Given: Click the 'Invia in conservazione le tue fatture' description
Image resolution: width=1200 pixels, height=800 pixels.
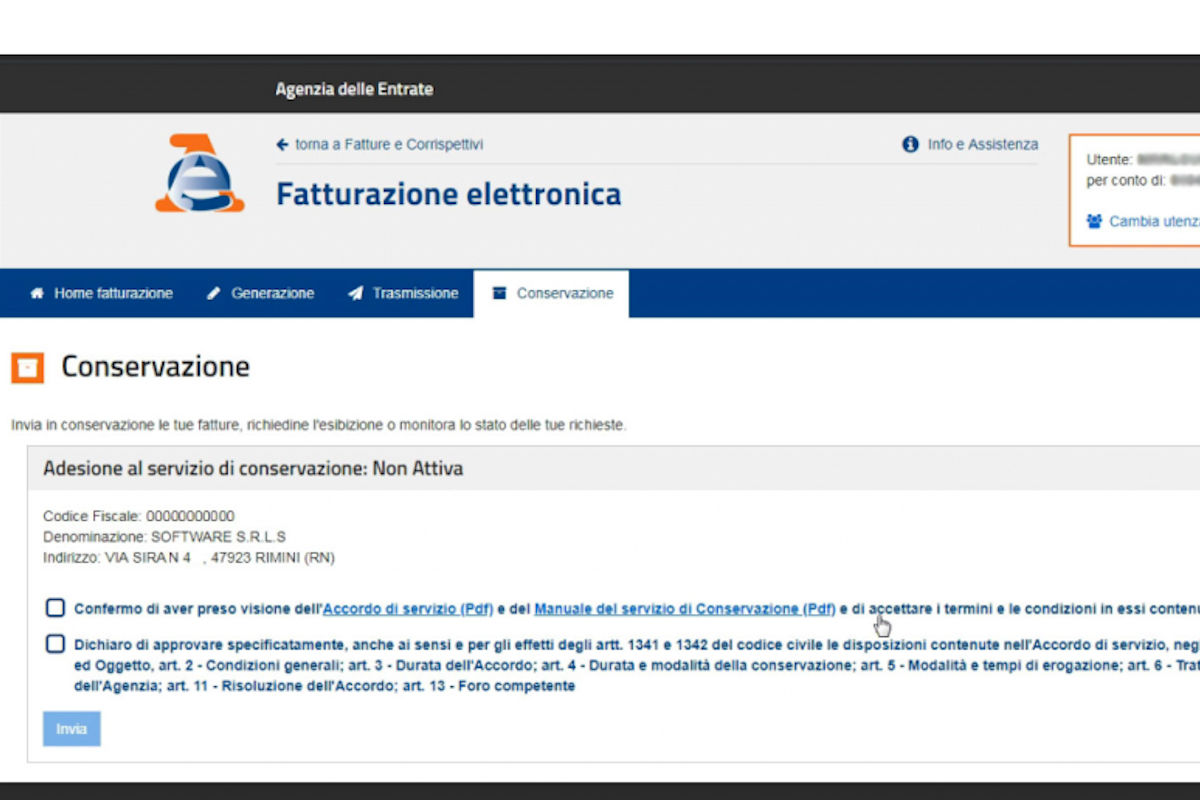Looking at the screenshot, I should (x=319, y=425).
